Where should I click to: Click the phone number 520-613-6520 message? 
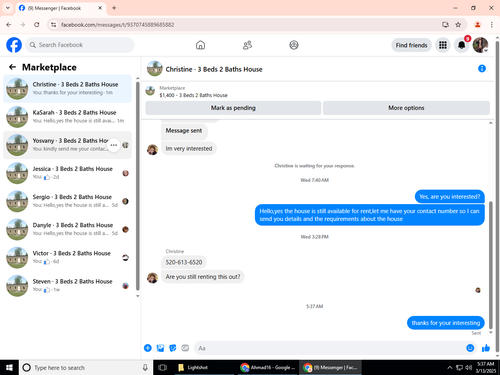(184, 262)
